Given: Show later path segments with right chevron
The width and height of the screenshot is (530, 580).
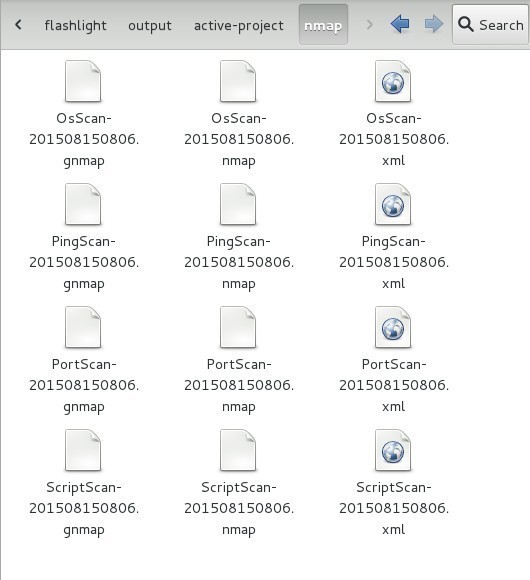Looking at the screenshot, I should 369,25.
